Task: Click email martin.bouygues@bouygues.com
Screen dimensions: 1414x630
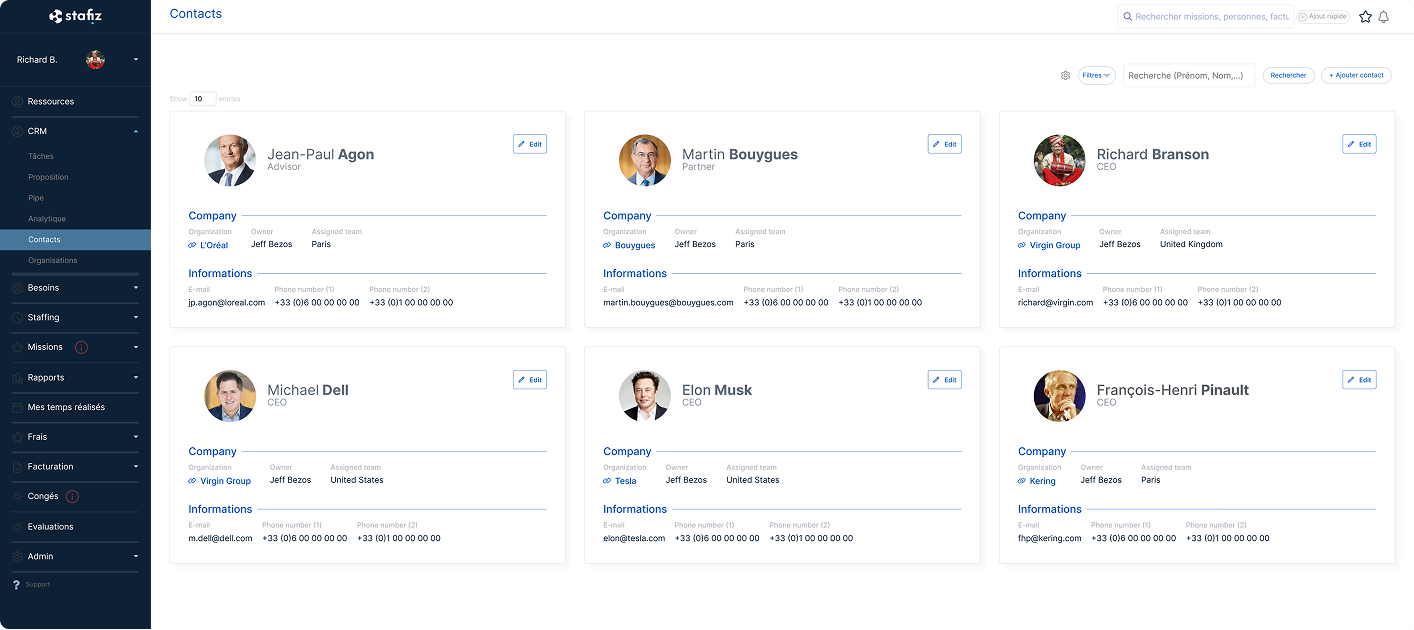Action: click(668, 303)
